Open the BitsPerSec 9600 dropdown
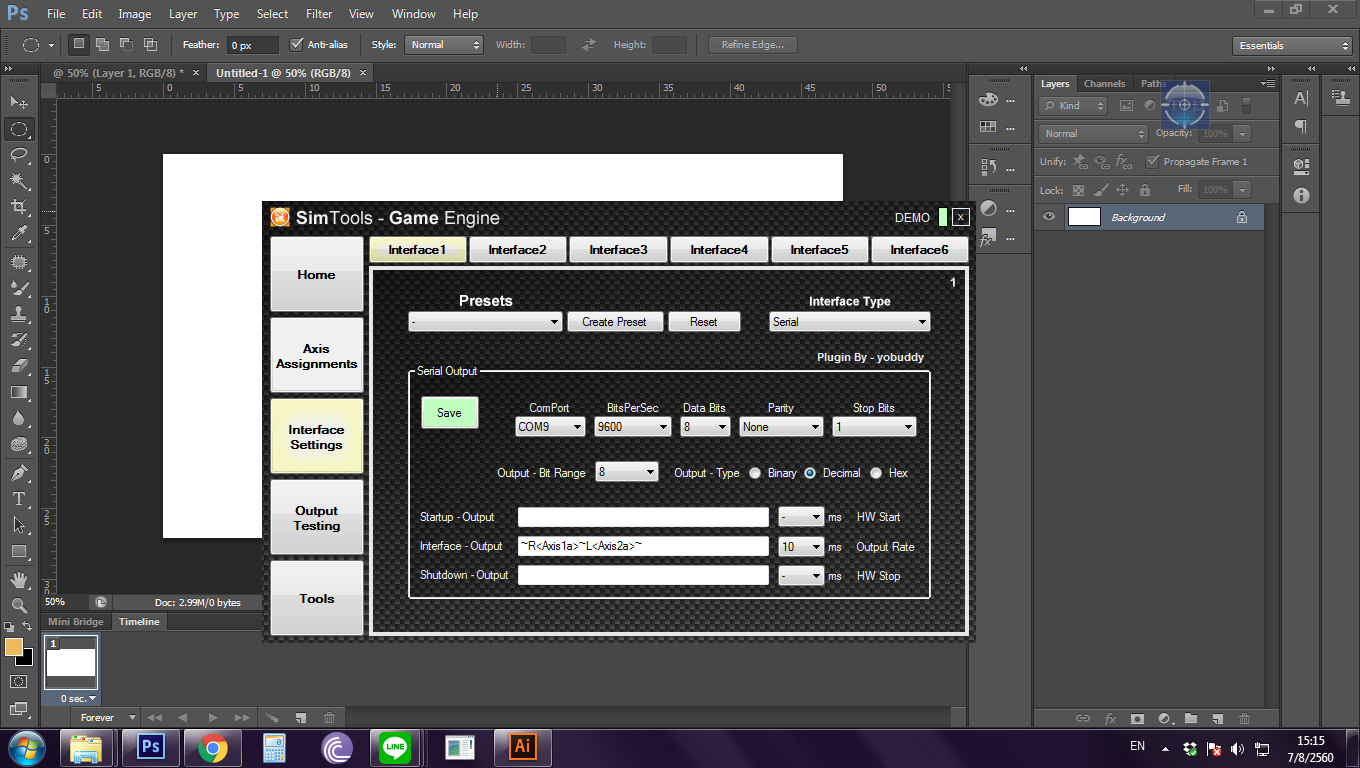Image resolution: width=1360 pixels, height=768 pixels. (x=632, y=427)
